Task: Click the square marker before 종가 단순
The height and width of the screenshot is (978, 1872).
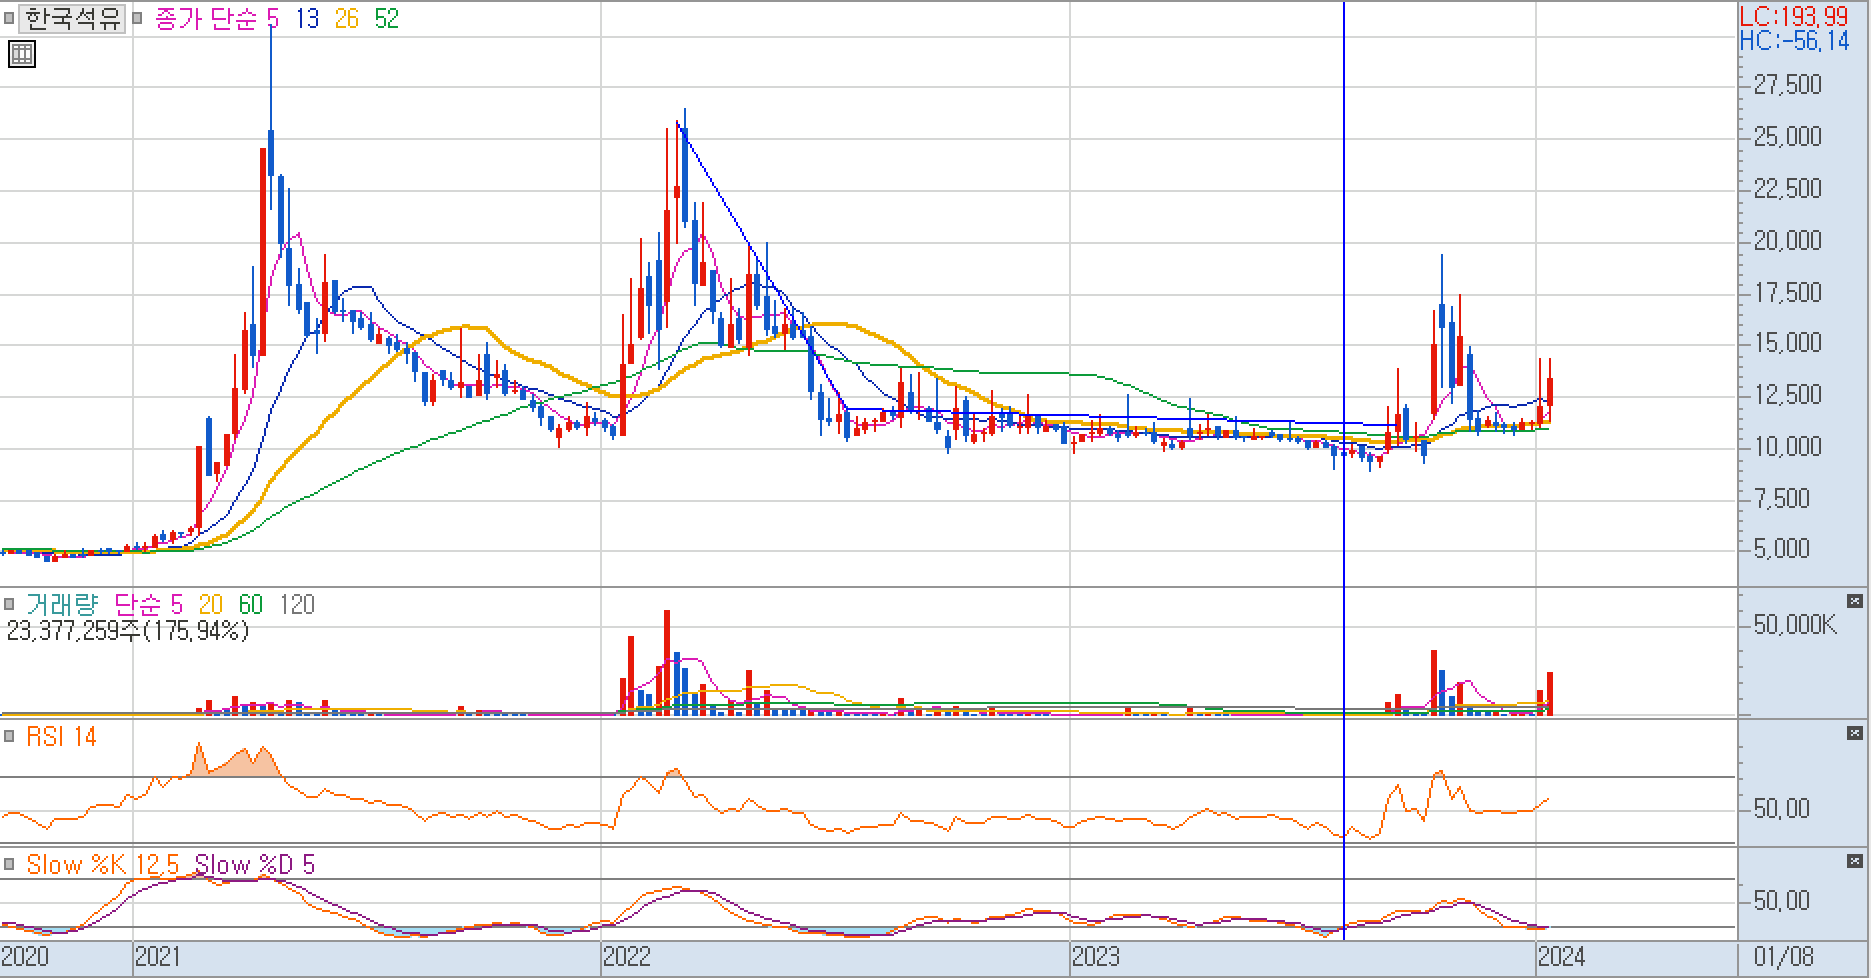Action: [x=137, y=19]
